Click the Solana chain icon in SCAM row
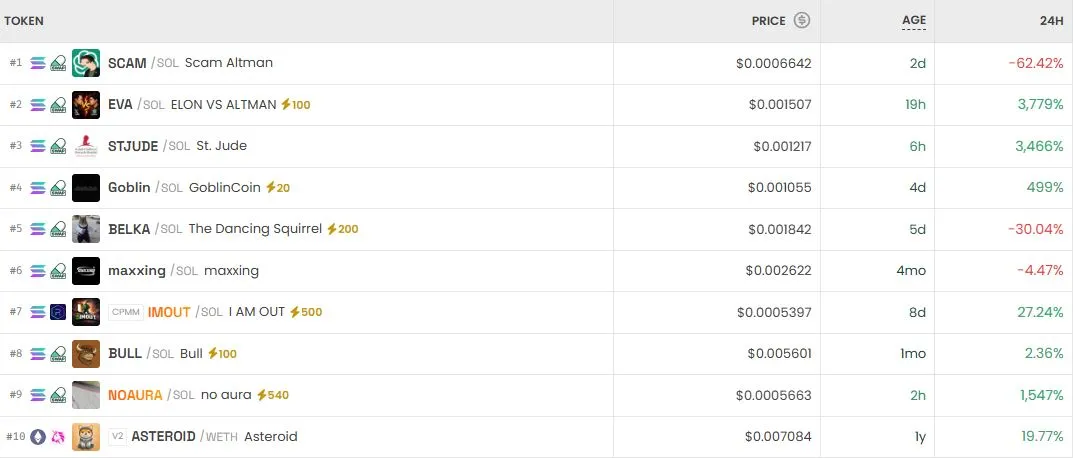This screenshot has height=458, width=1073. (38, 63)
